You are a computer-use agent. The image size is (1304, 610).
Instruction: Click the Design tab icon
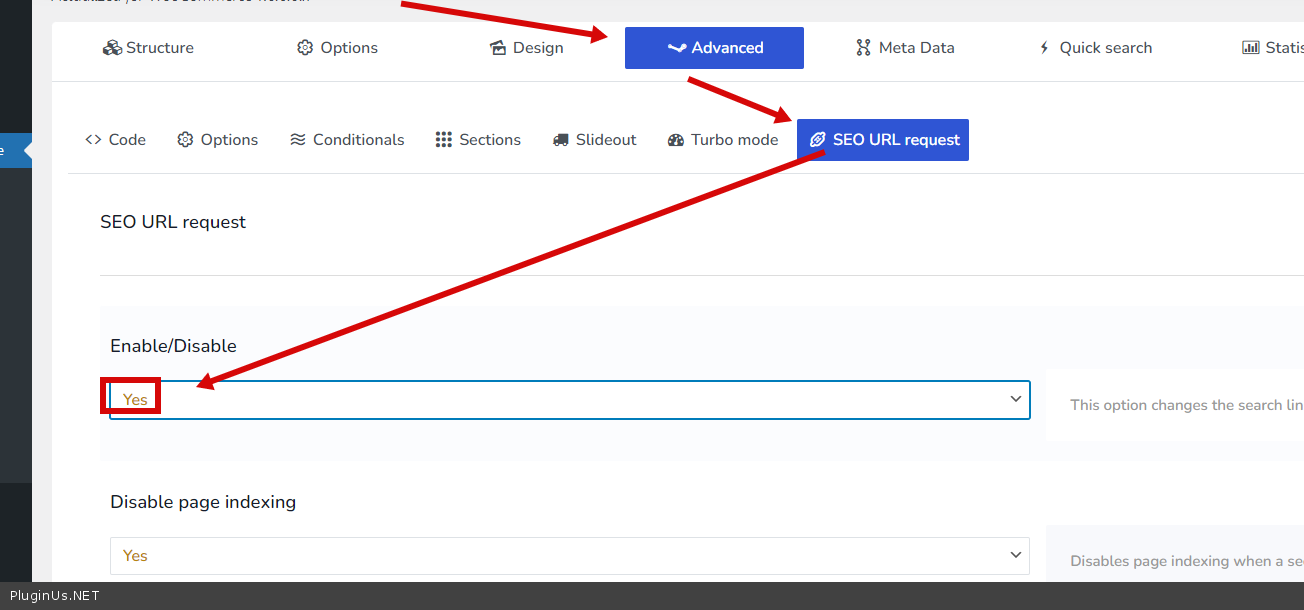498,48
